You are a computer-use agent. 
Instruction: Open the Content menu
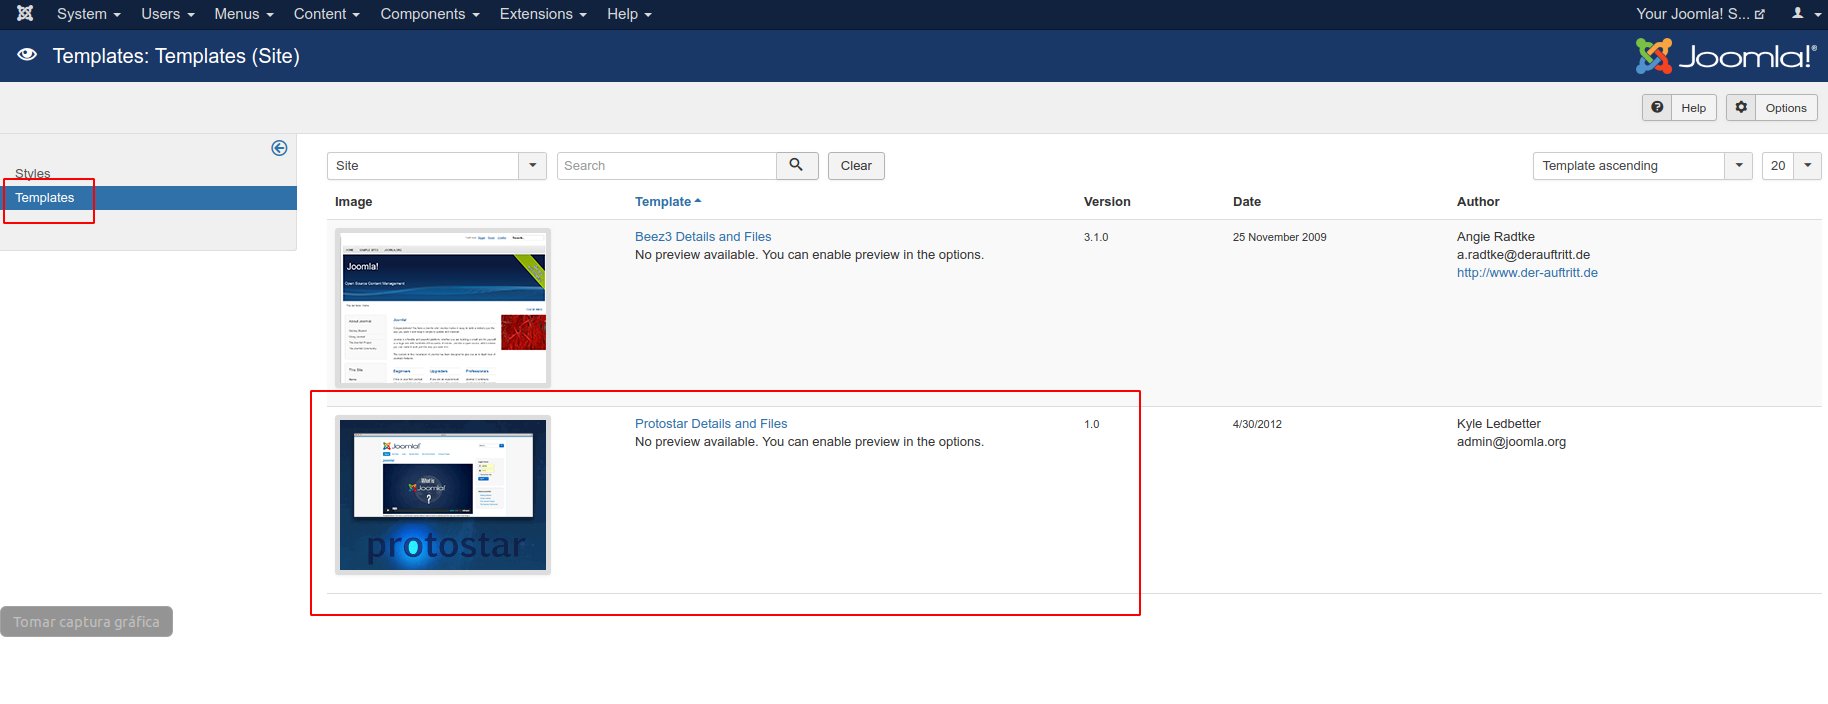click(326, 14)
